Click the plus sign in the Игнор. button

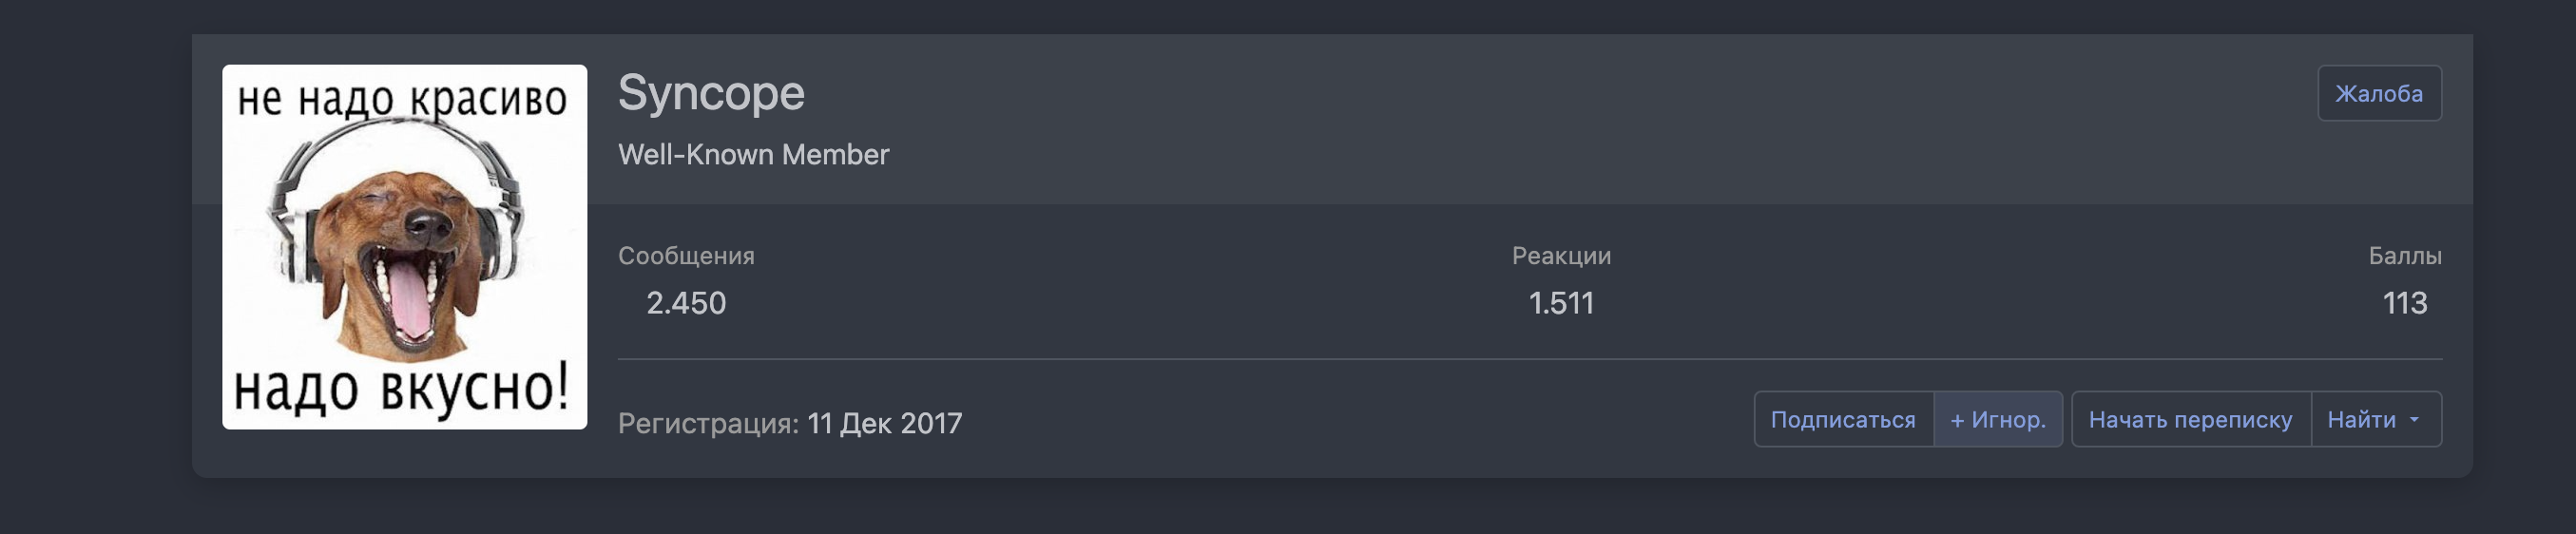pyautogui.click(x=1958, y=420)
